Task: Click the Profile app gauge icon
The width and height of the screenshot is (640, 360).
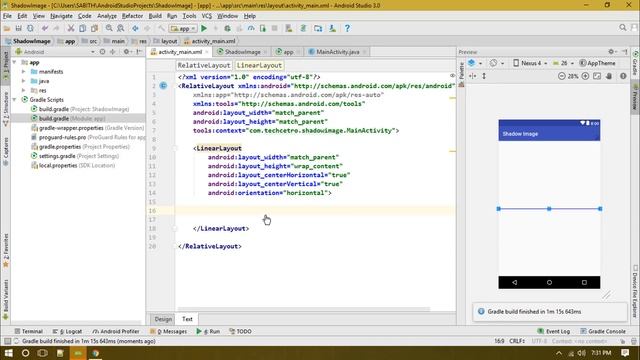Action: [x=251, y=29]
